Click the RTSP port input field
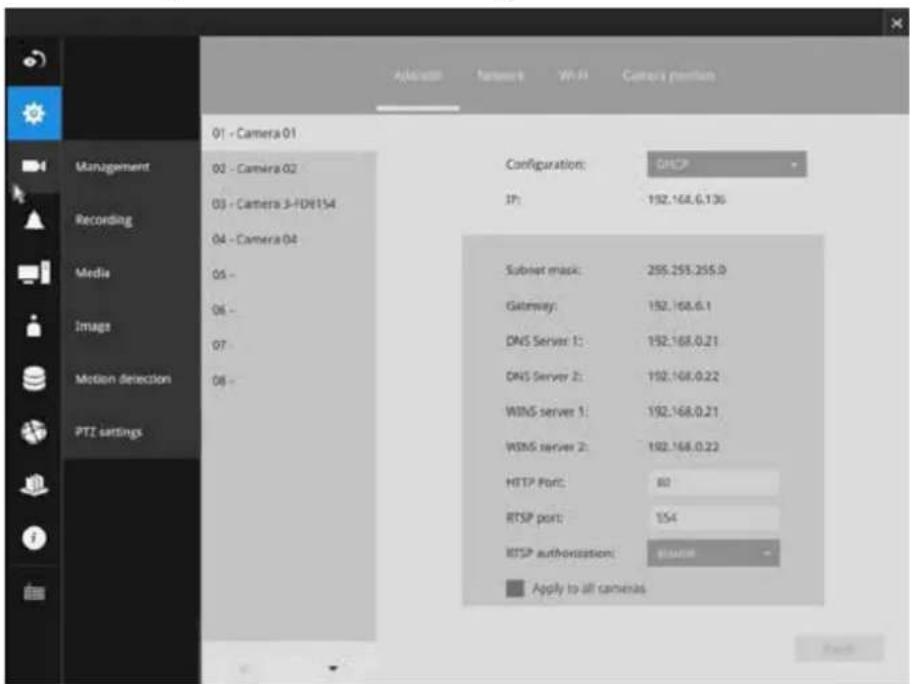The image size is (912, 684). (x=713, y=518)
